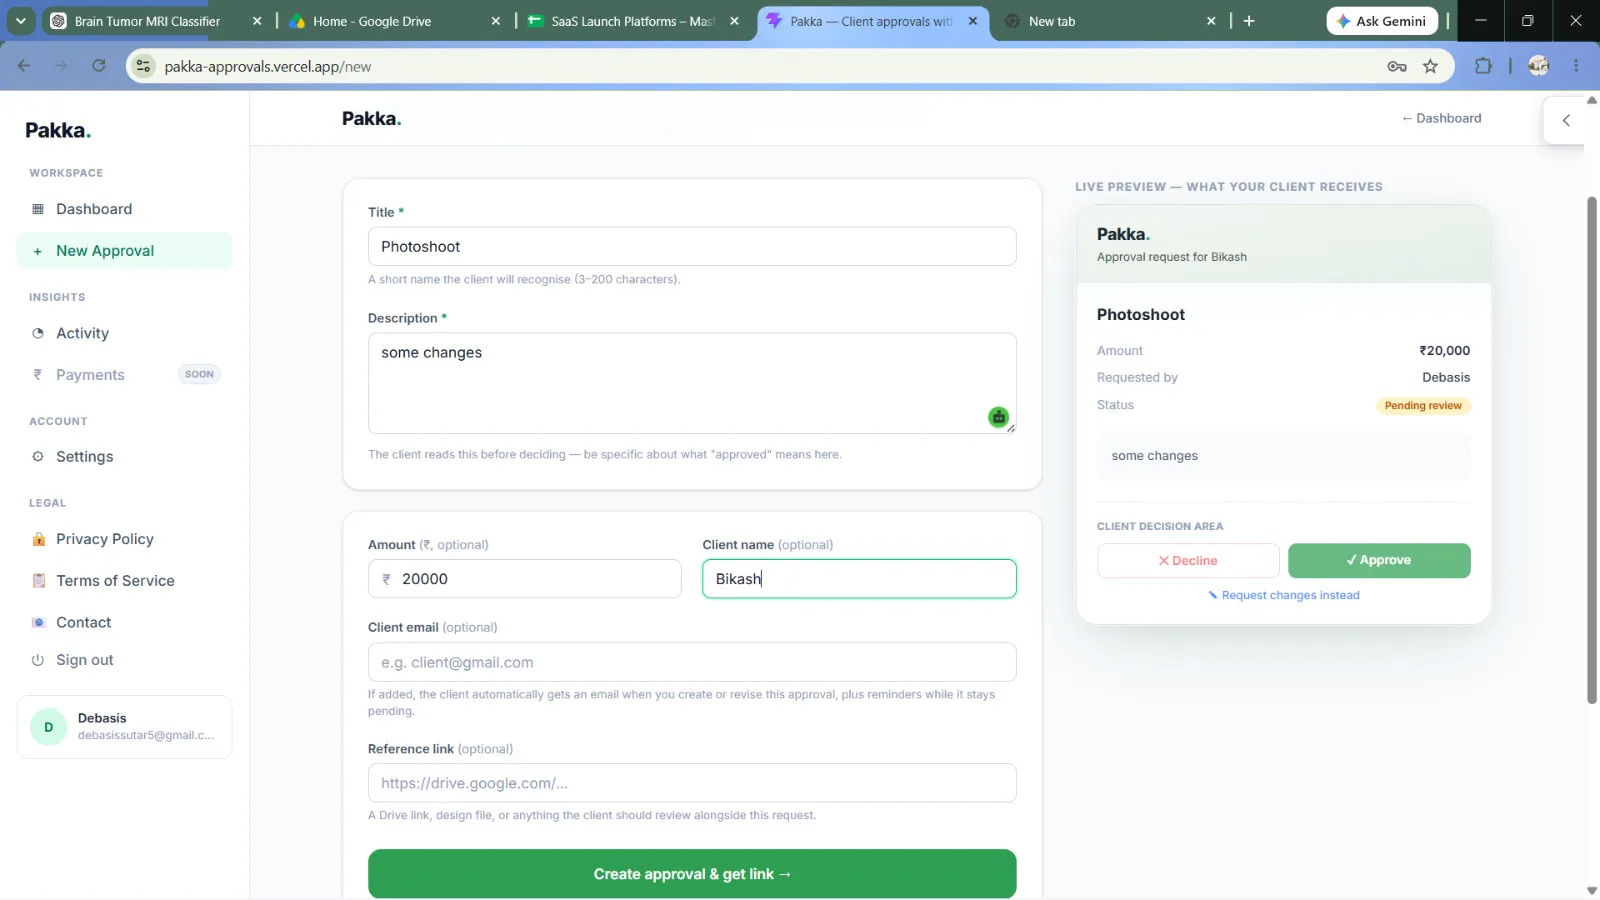Open the Dashboard sidebar item
The image size is (1600, 900).
pos(124,209)
